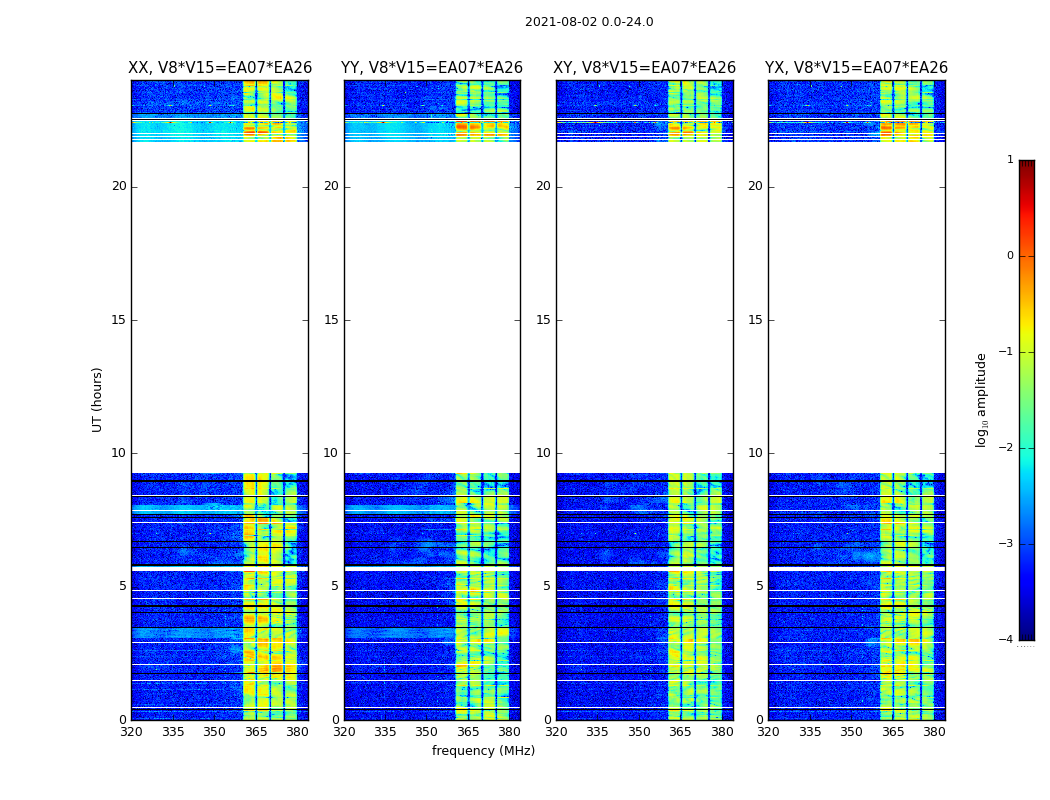Click the XX, V8*V15=EA07*EA26 panel title
This screenshot has width=1050, height=800.
pyautogui.click(x=220, y=68)
